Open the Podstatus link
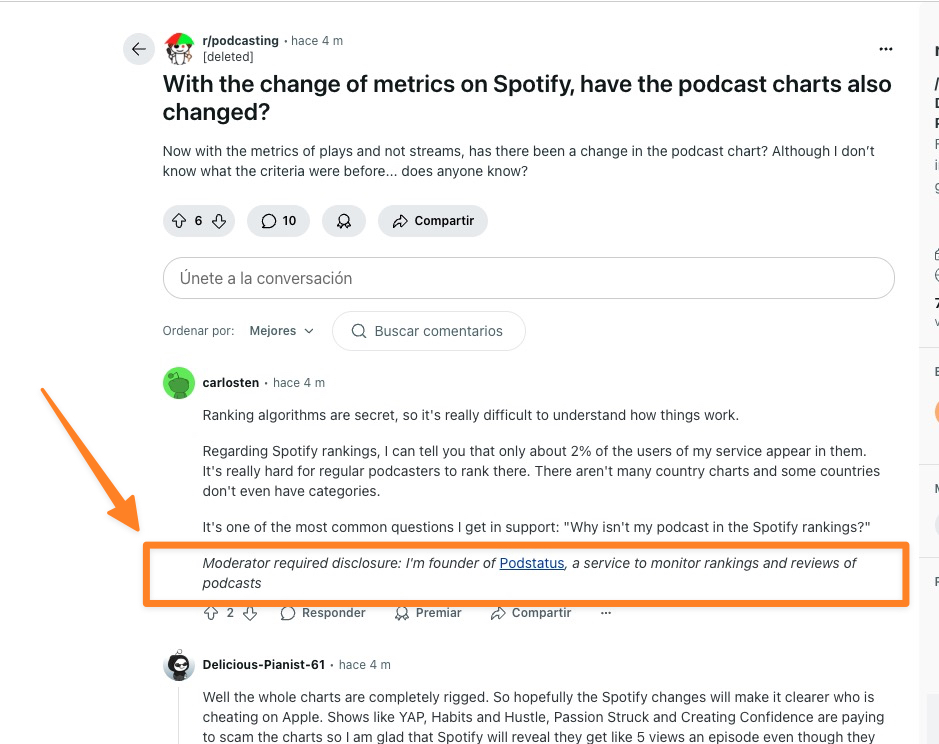 [532, 563]
